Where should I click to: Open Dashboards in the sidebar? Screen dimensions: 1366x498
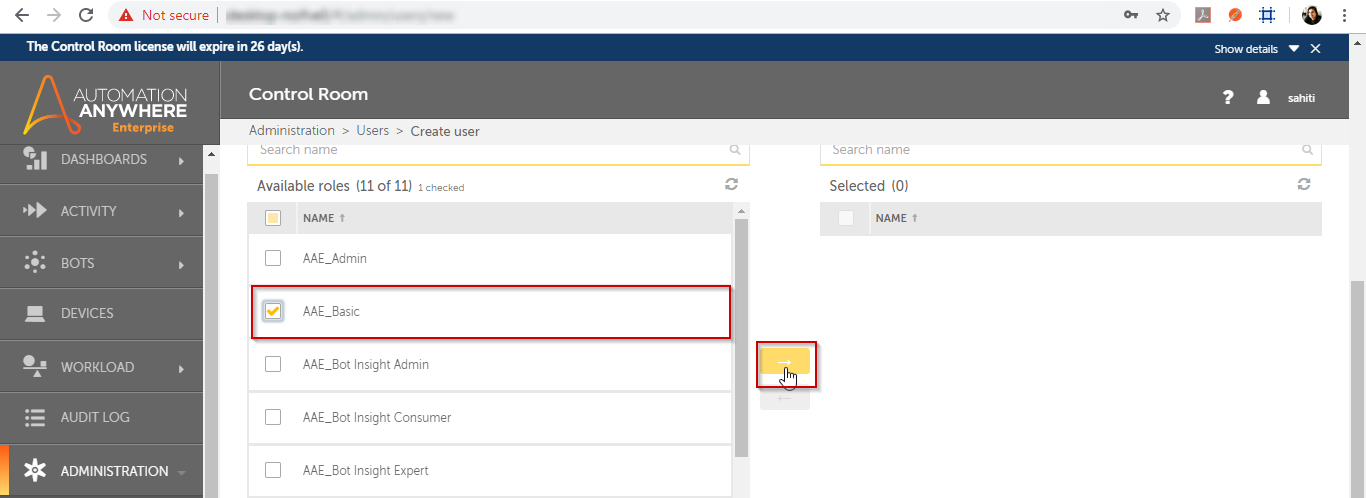point(104,159)
